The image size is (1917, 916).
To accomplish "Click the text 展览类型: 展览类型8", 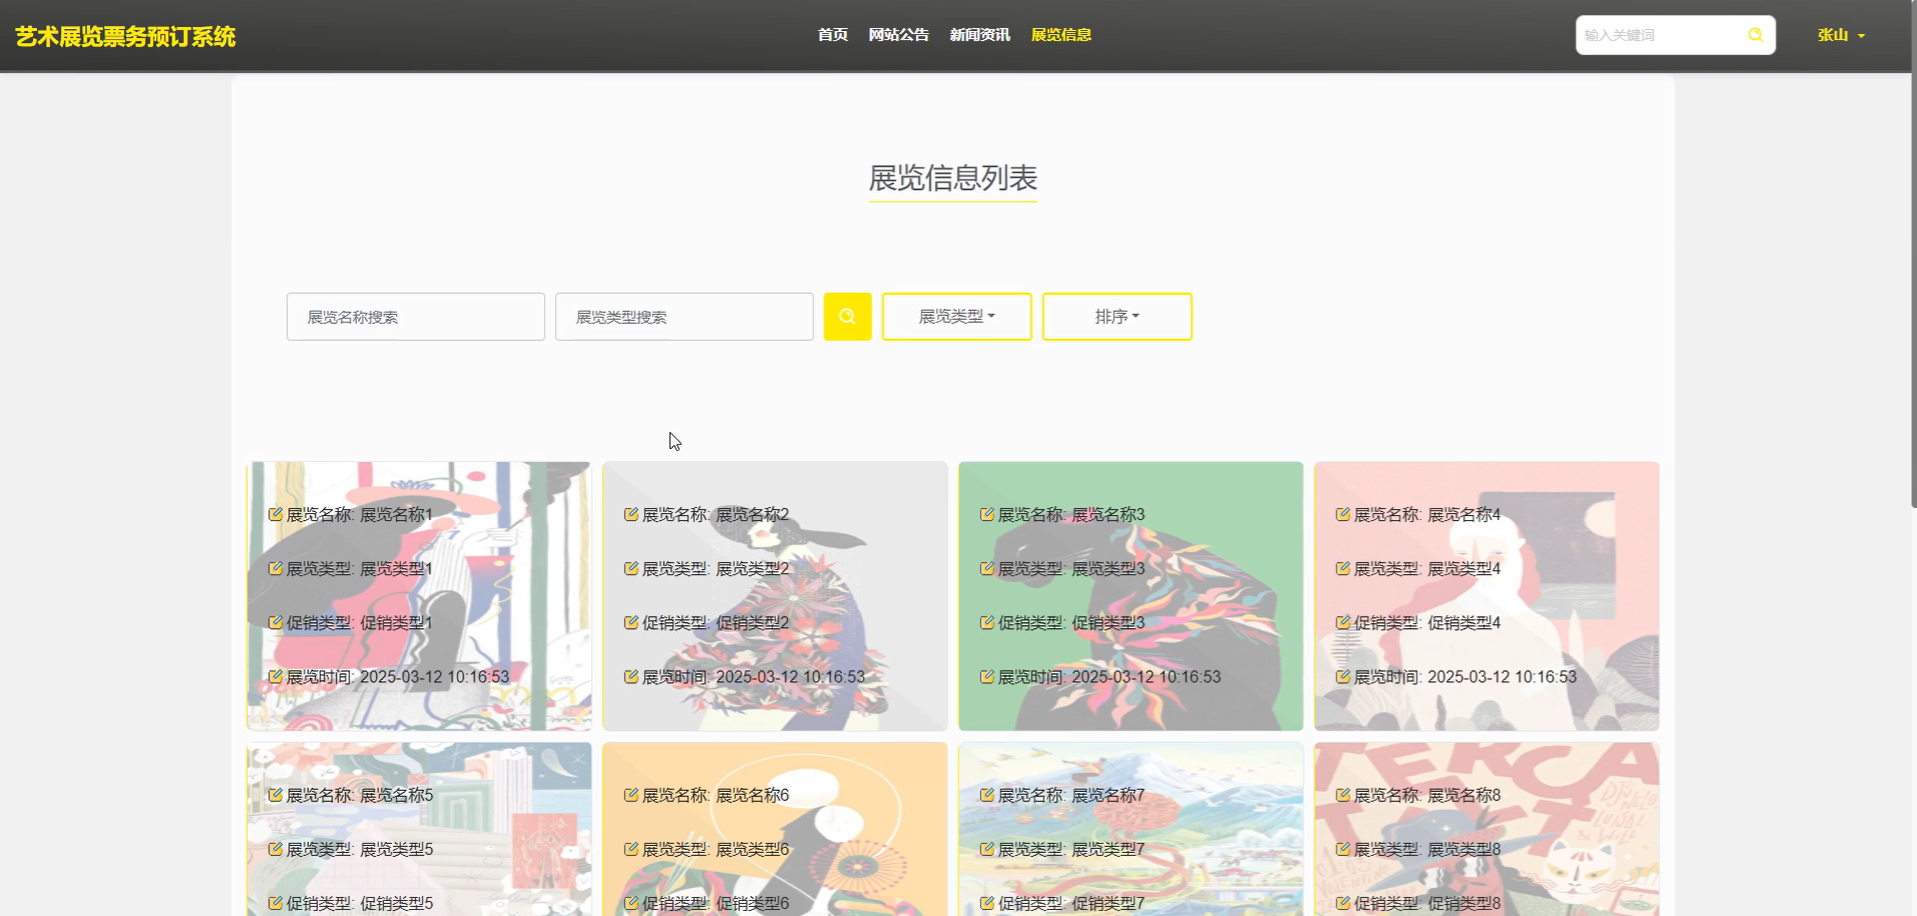I will (1428, 849).
